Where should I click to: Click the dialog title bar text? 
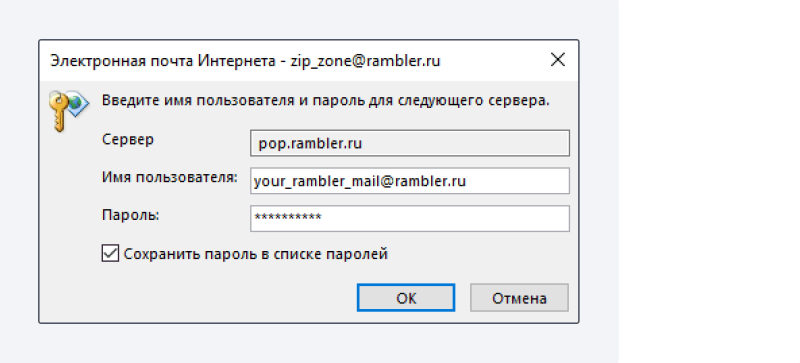pyautogui.click(x=245, y=61)
